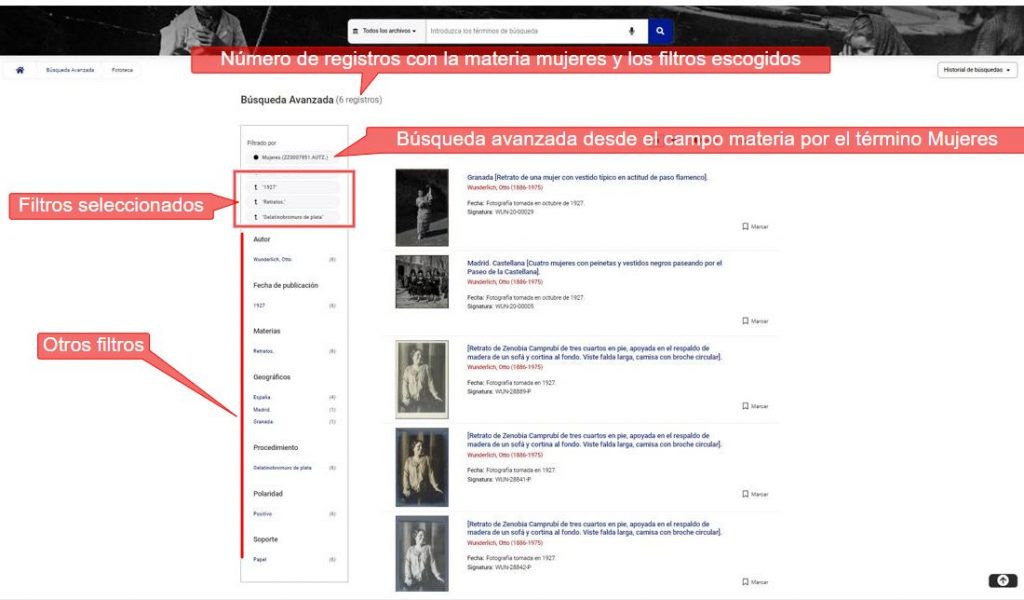The height and width of the screenshot is (600, 1024).
Task: Activate the microphone voice search
Action: click(x=632, y=31)
